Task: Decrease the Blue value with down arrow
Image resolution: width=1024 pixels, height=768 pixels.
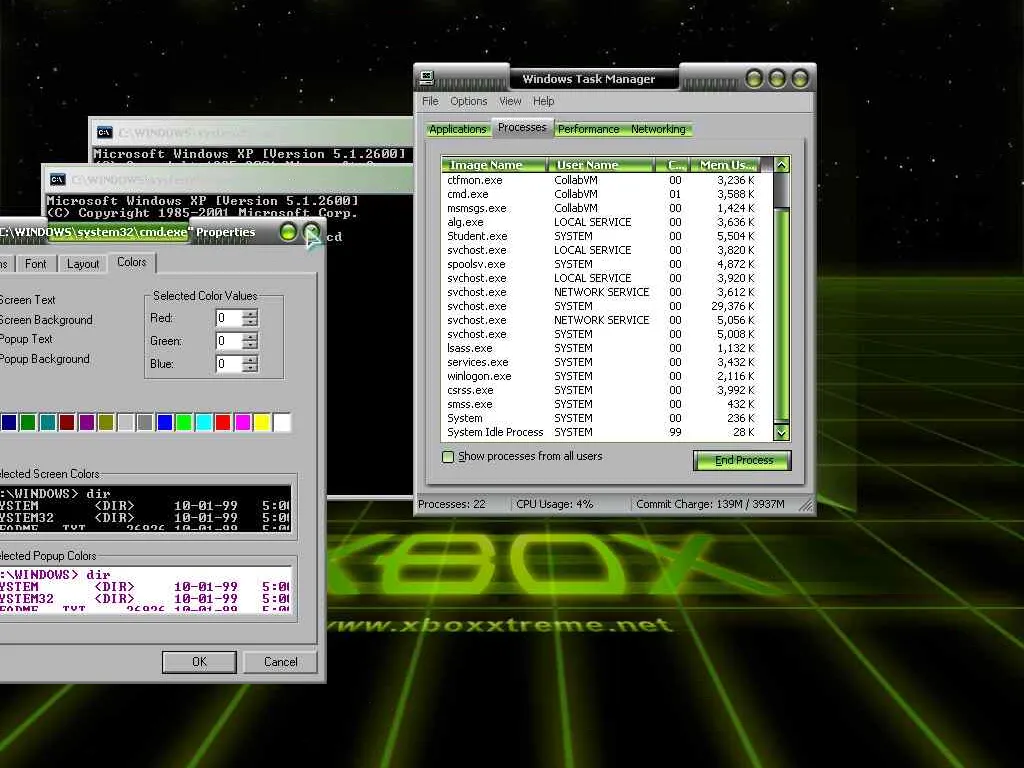Action: click(250, 368)
